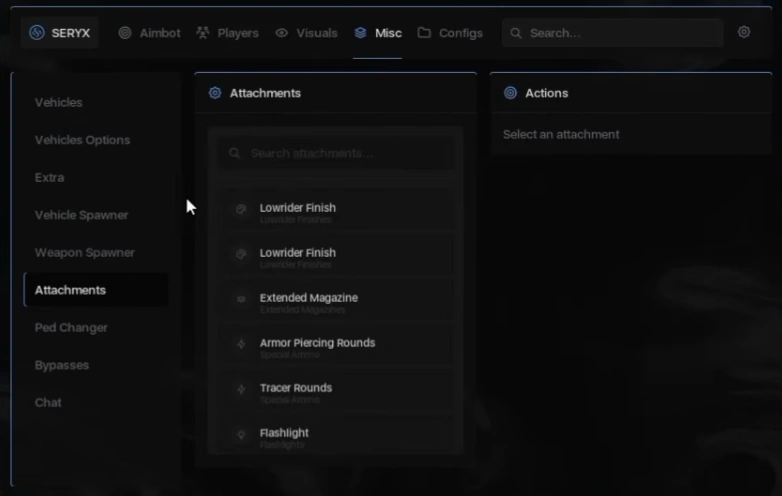Click the SERYX logo icon
This screenshot has height=496, width=782.
(x=36, y=33)
